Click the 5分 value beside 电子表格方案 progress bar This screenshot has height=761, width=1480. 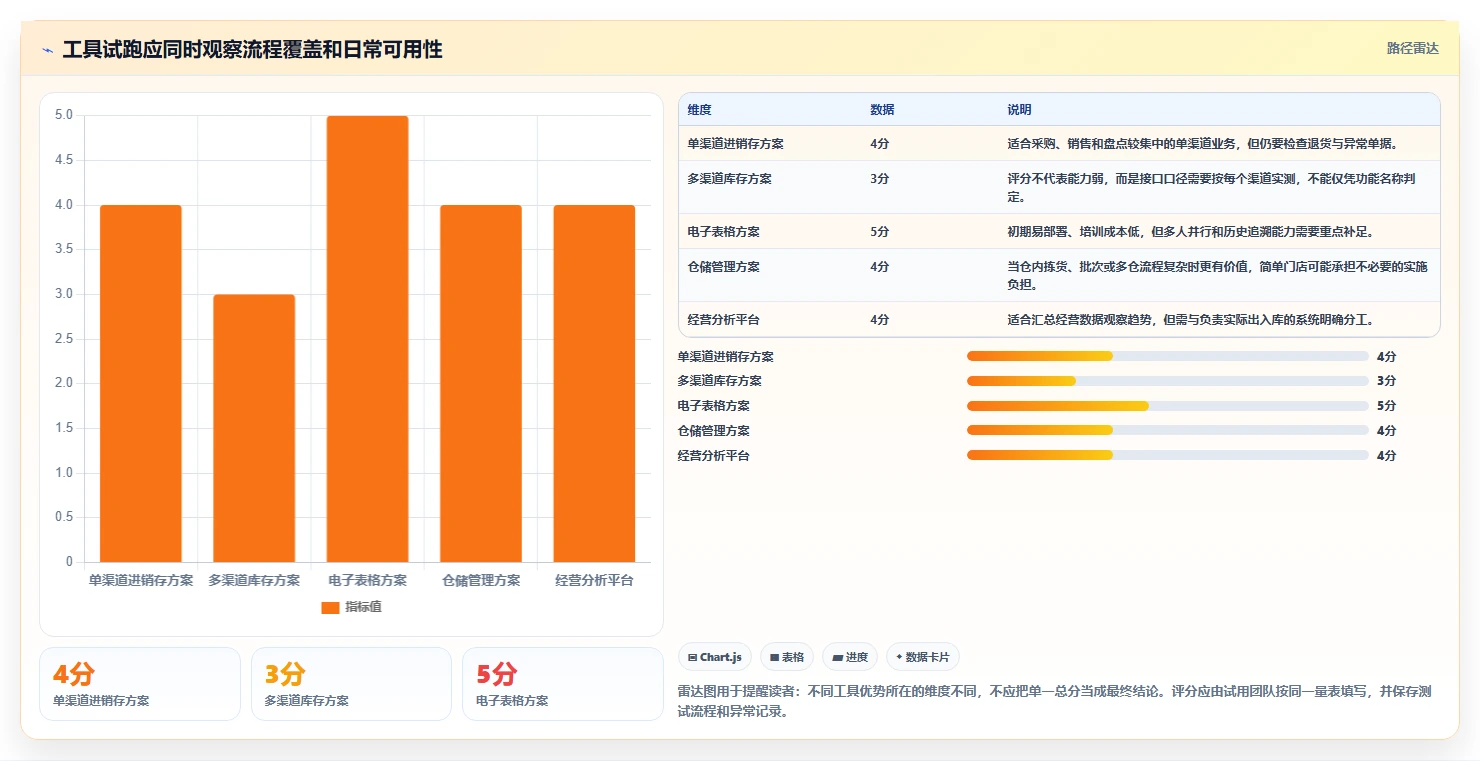[x=1386, y=406]
